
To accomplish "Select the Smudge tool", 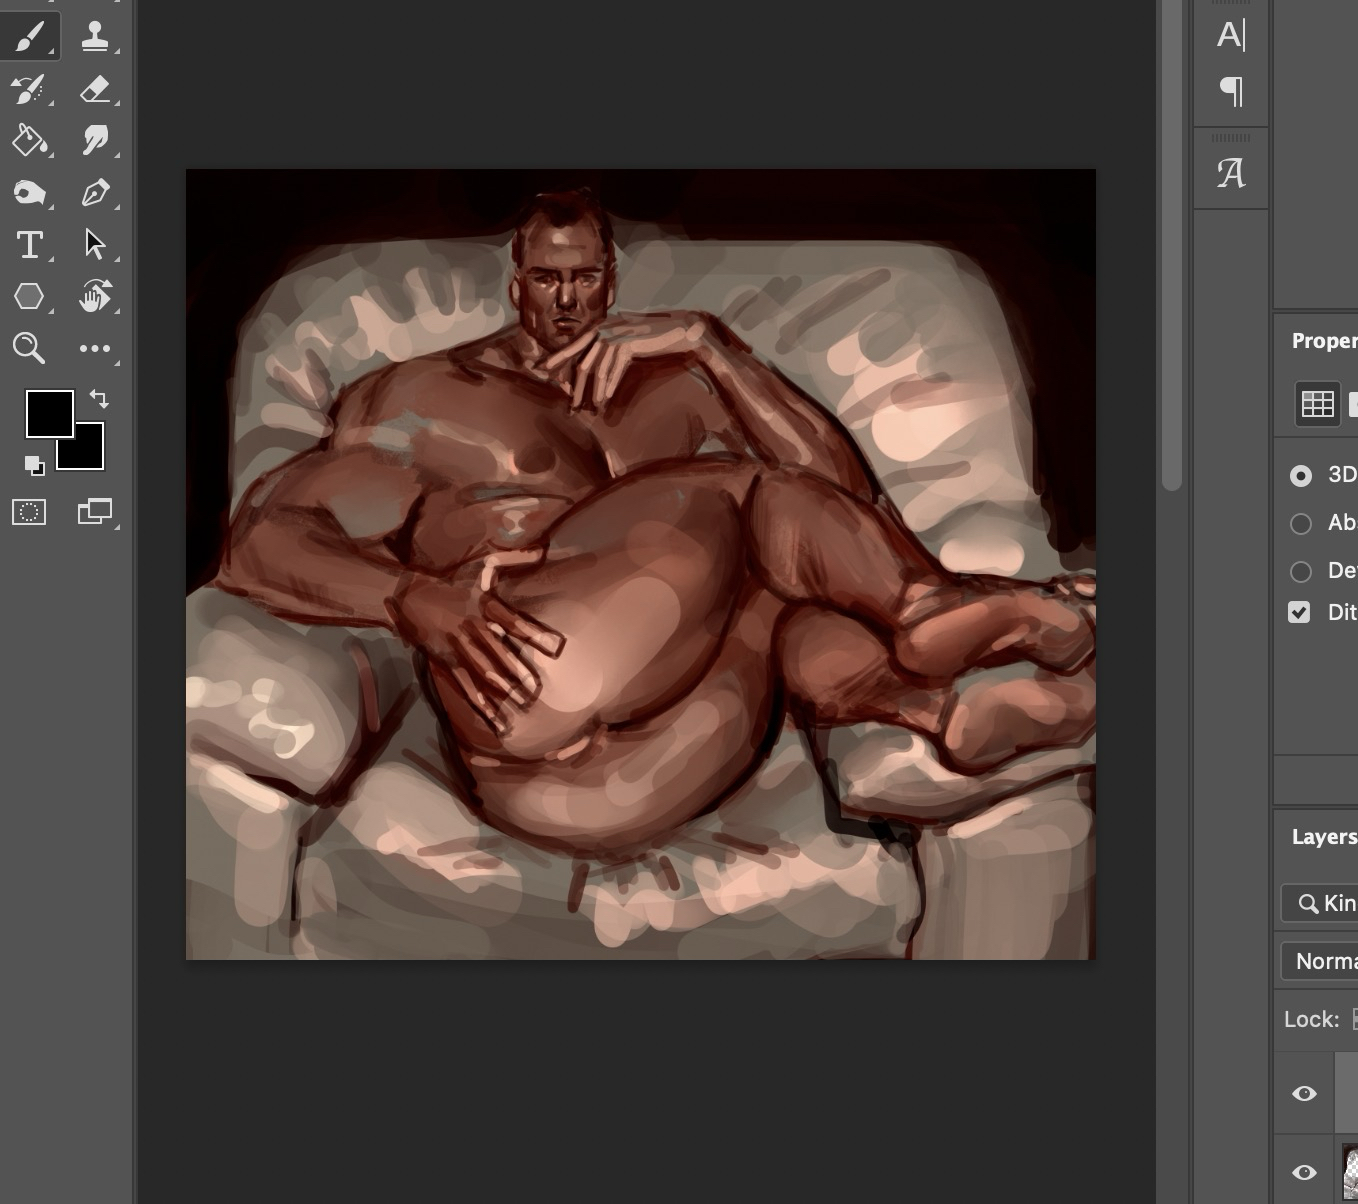I will (95, 141).
